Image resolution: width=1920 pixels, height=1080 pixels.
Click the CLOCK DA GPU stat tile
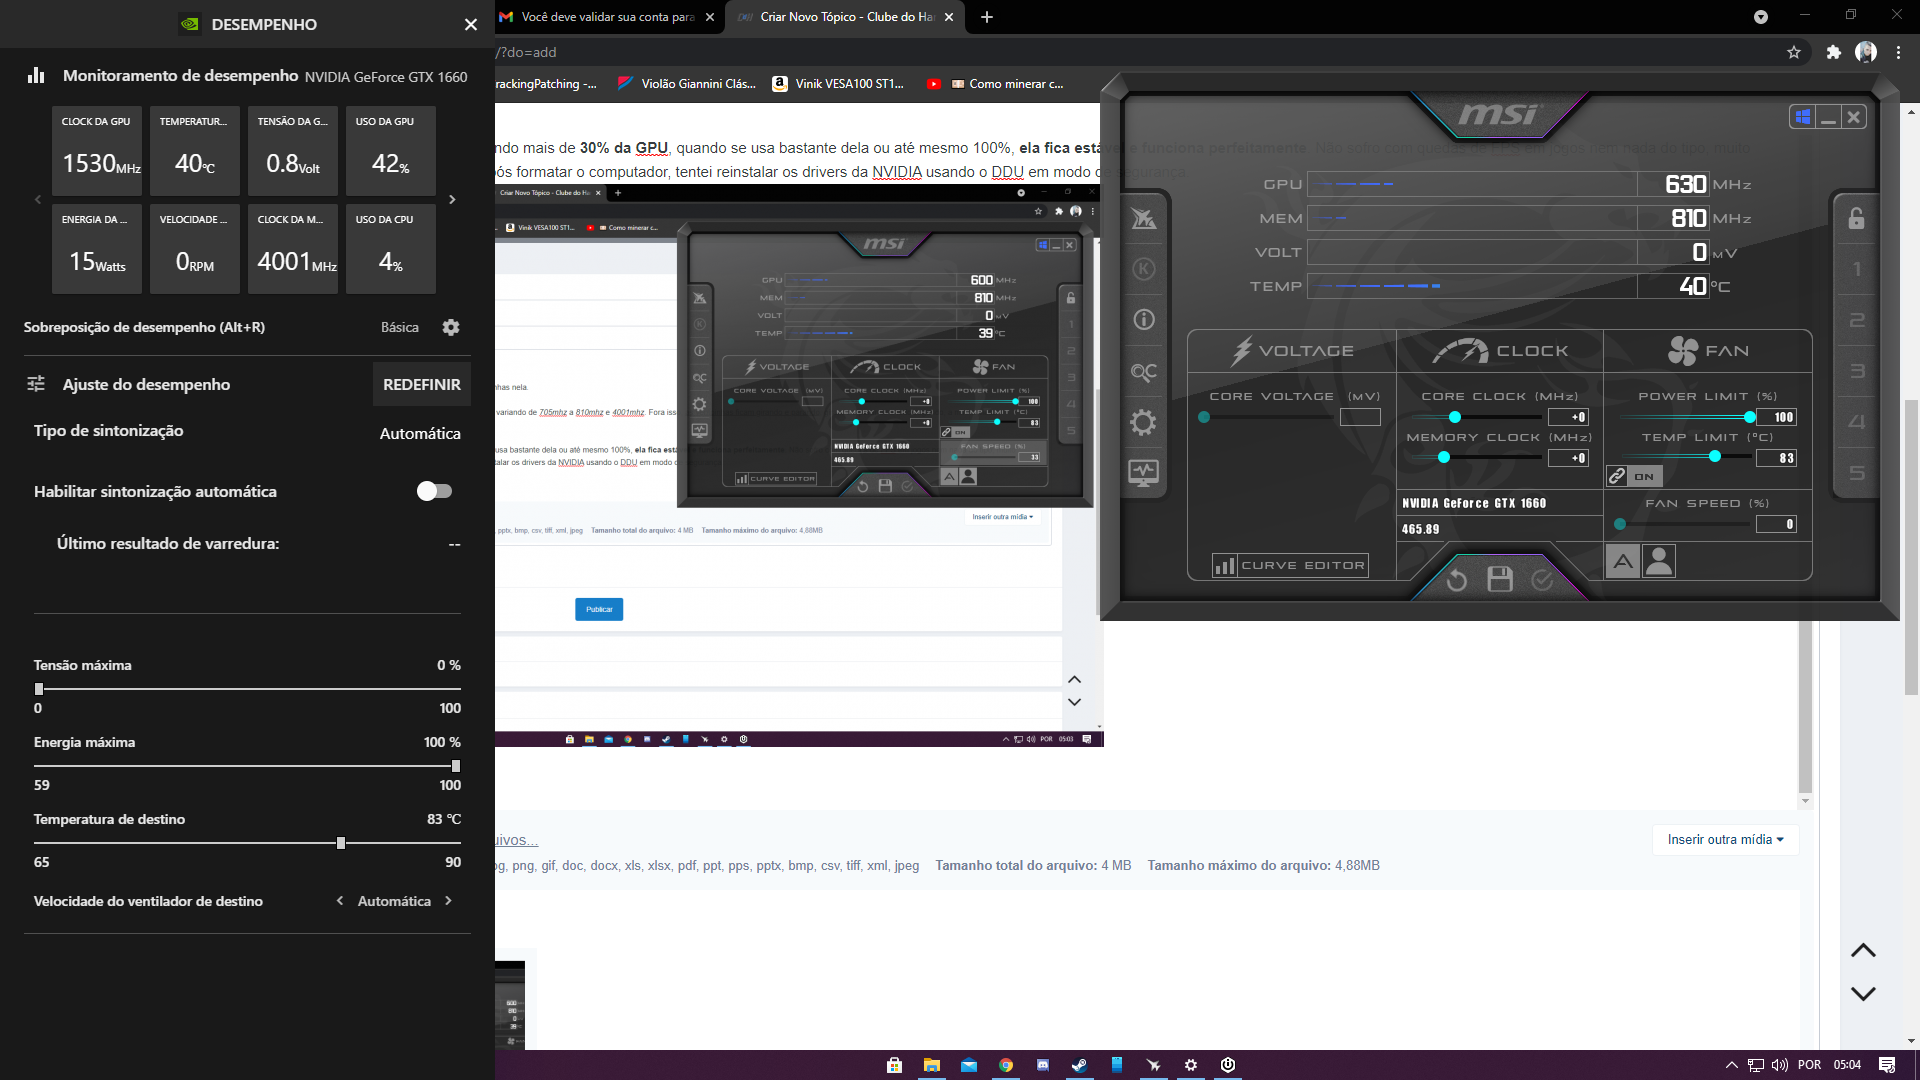[x=97, y=151]
